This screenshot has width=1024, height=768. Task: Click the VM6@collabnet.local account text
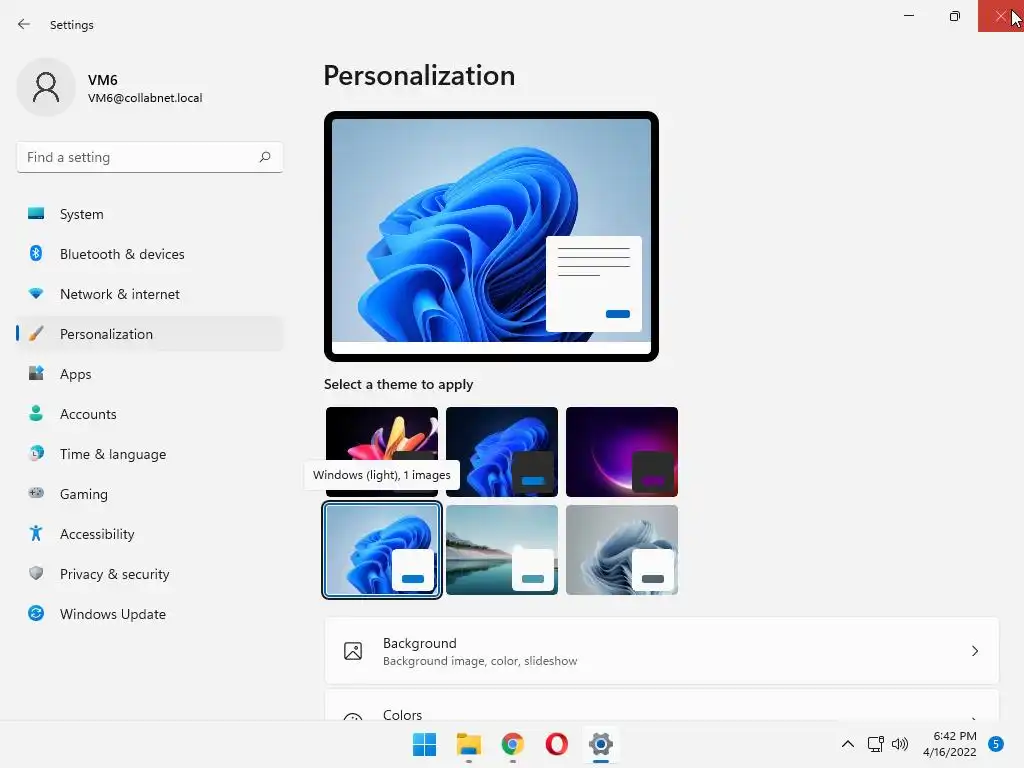(x=145, y=98)
